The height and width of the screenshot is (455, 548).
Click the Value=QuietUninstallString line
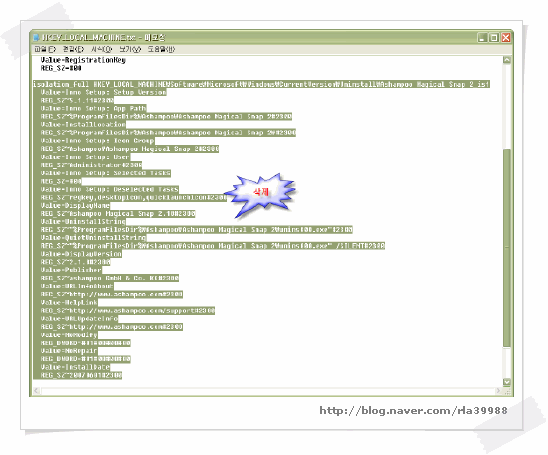93,238
